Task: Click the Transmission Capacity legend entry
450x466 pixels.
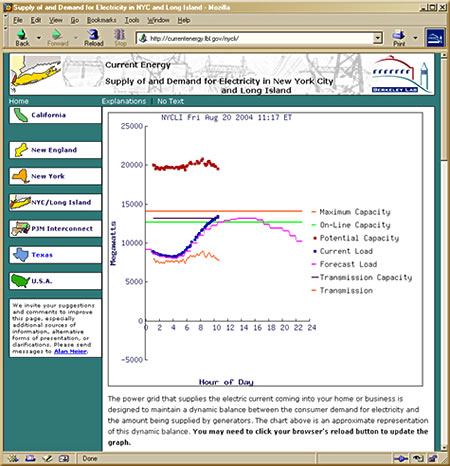Action: 362,277
